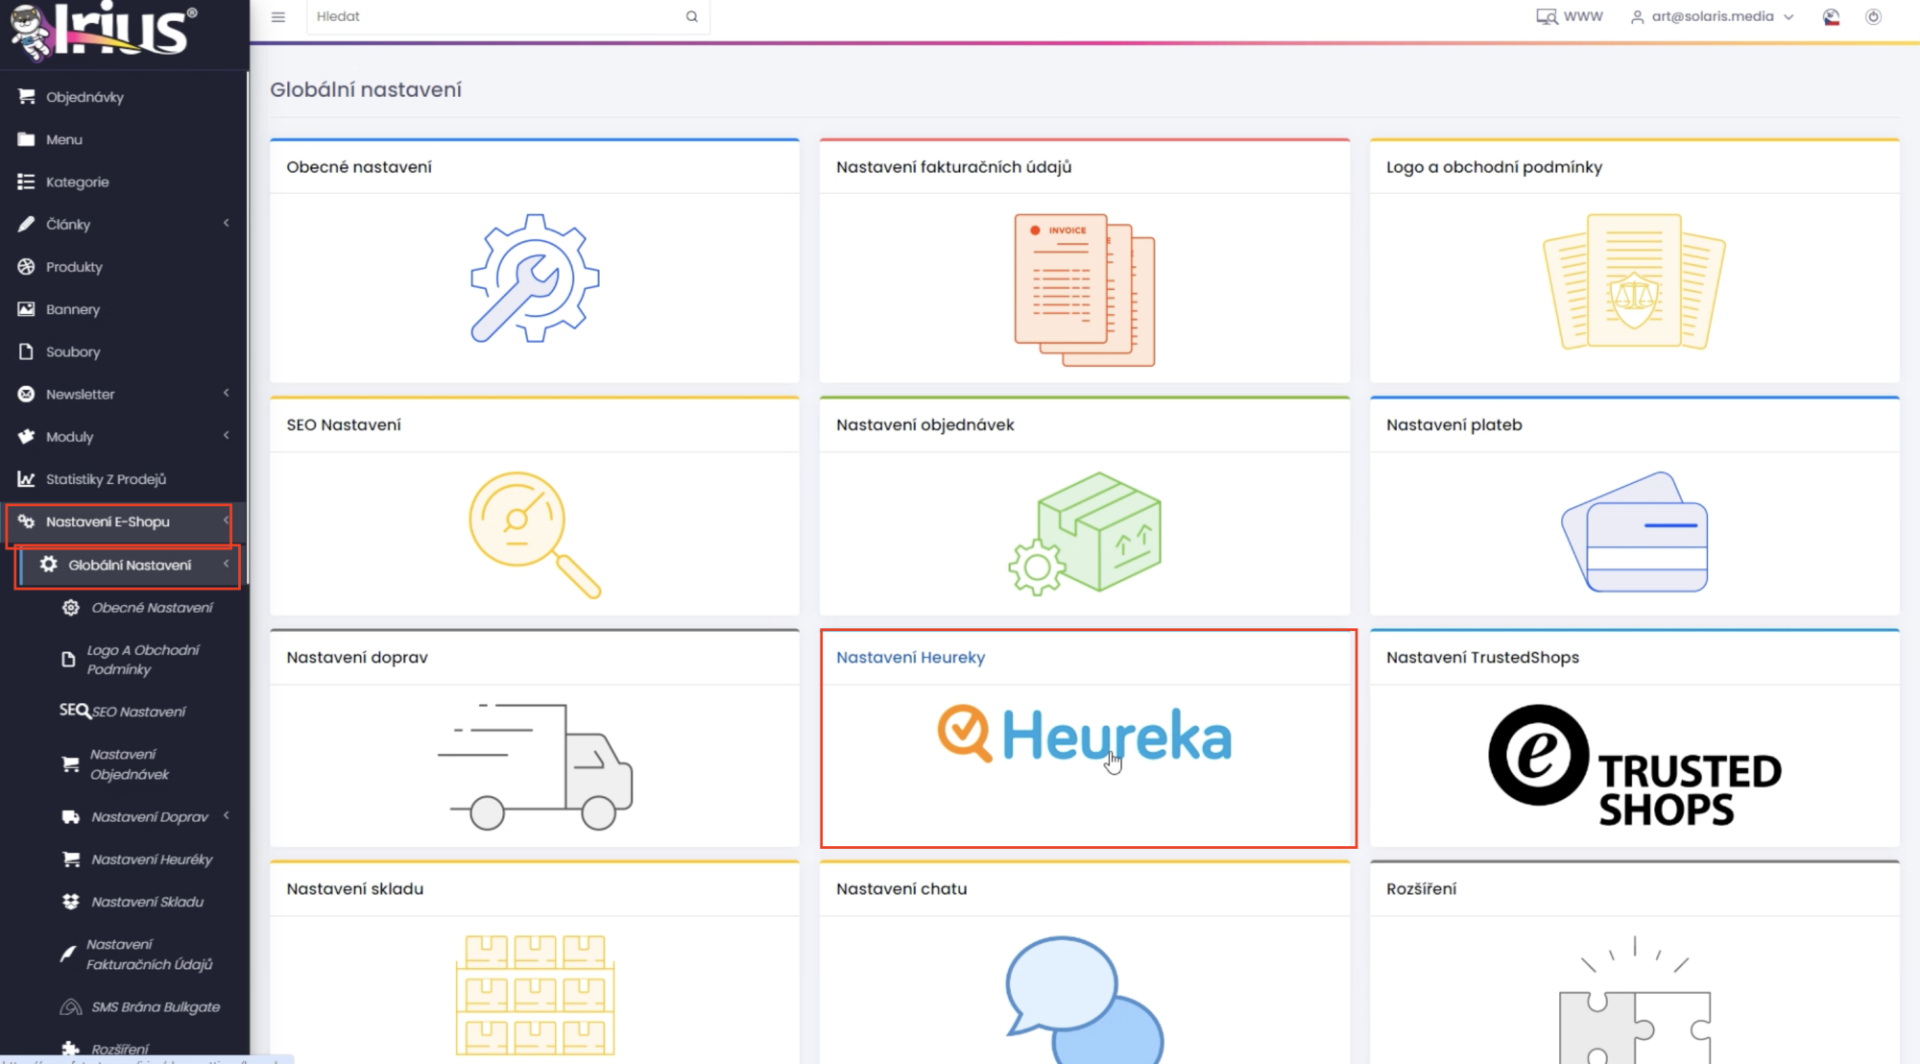Screen dimensions: 1920x1064
Task: Click the delivery truck illustration
Action: click(534, 766)
